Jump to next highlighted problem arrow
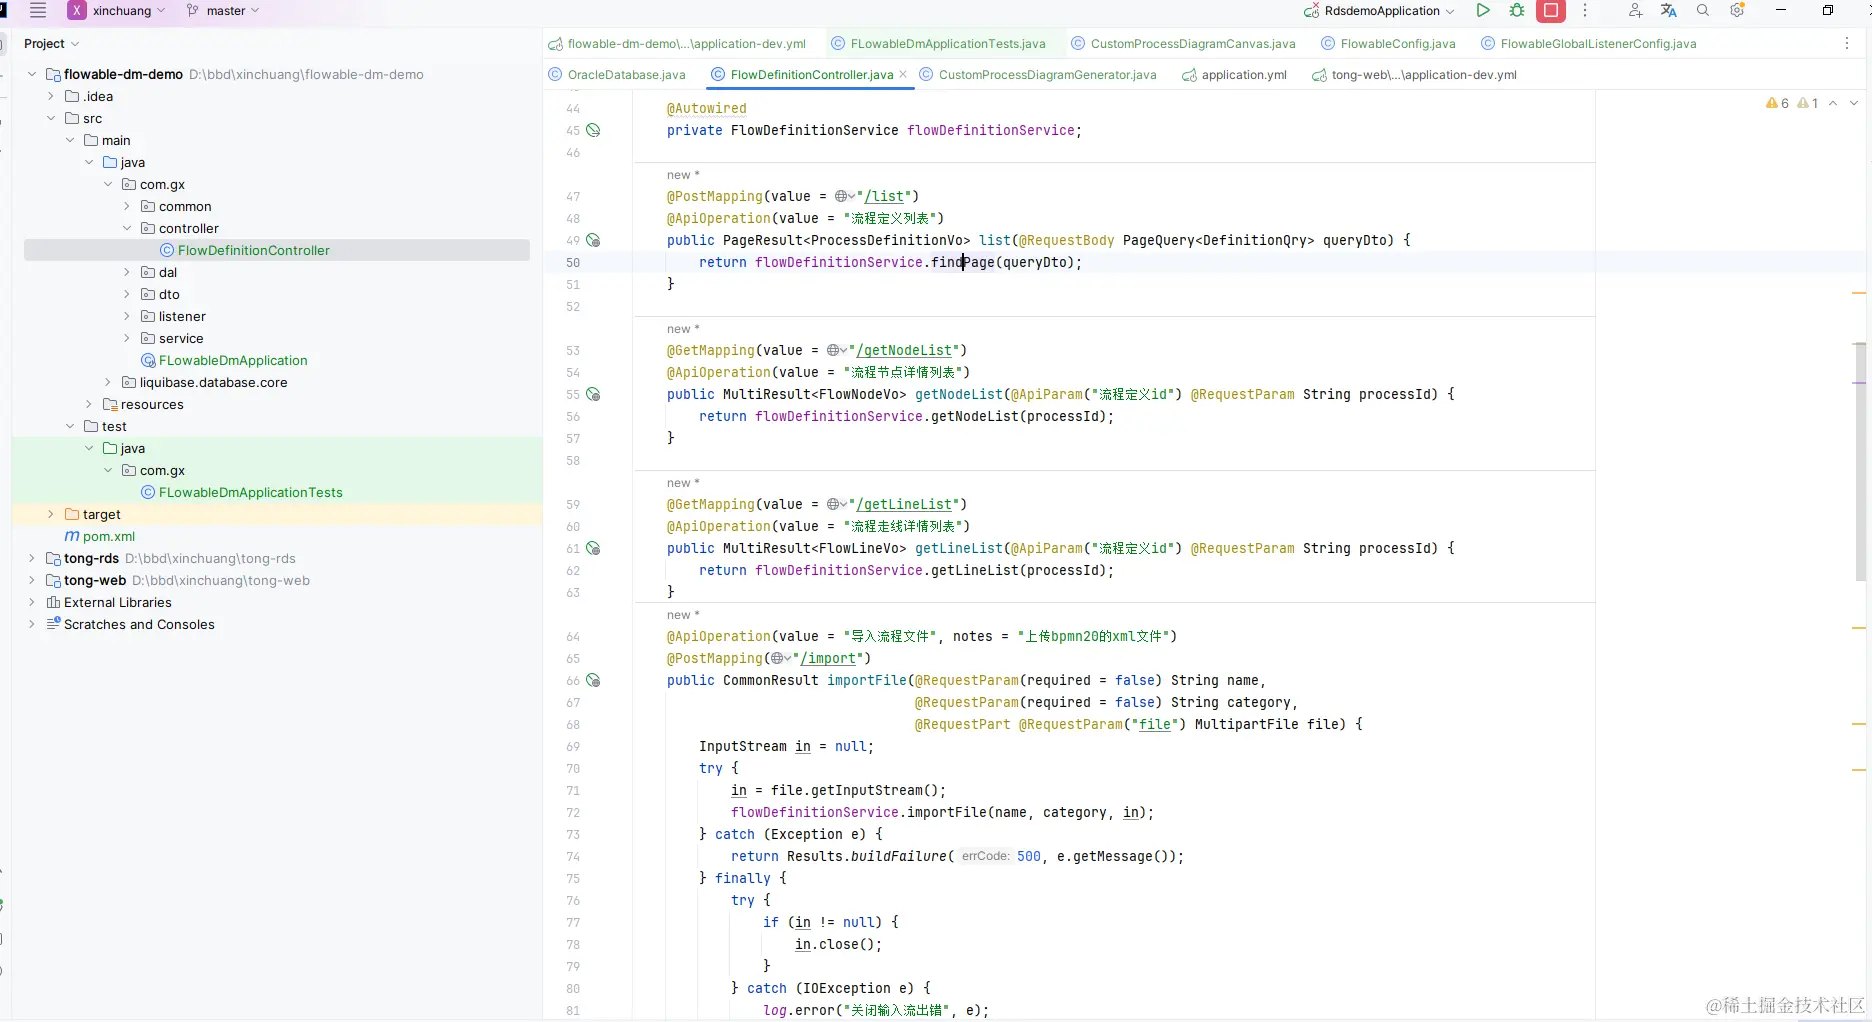The image size is (1872, 1022). pyautogui.click(x=1853, y=103)
